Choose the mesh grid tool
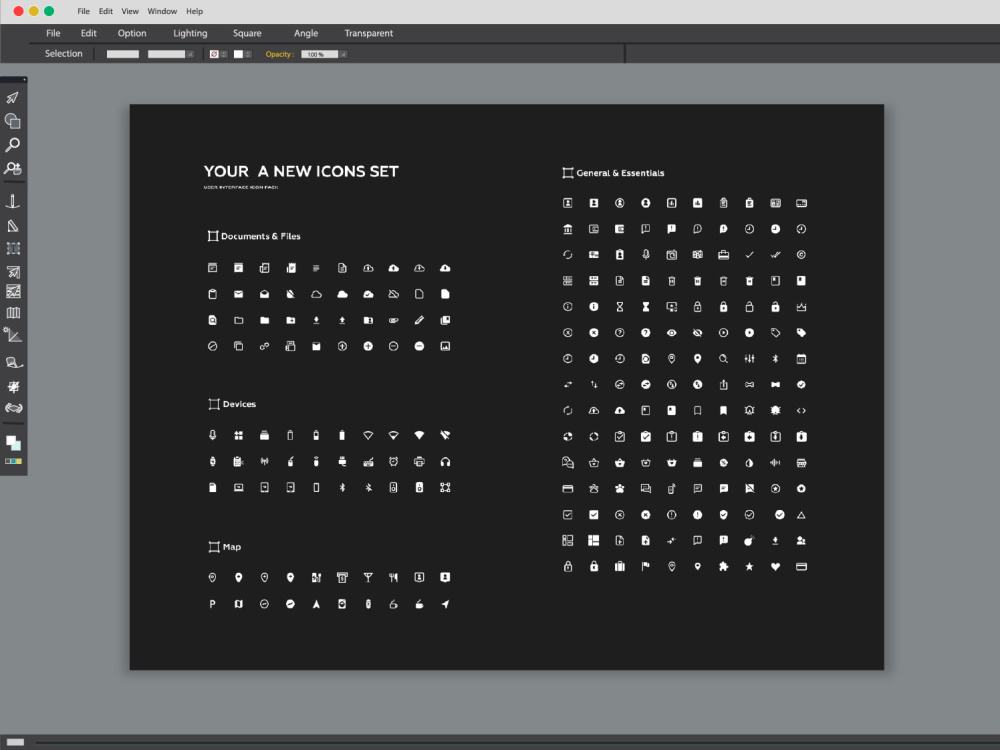 13,386
